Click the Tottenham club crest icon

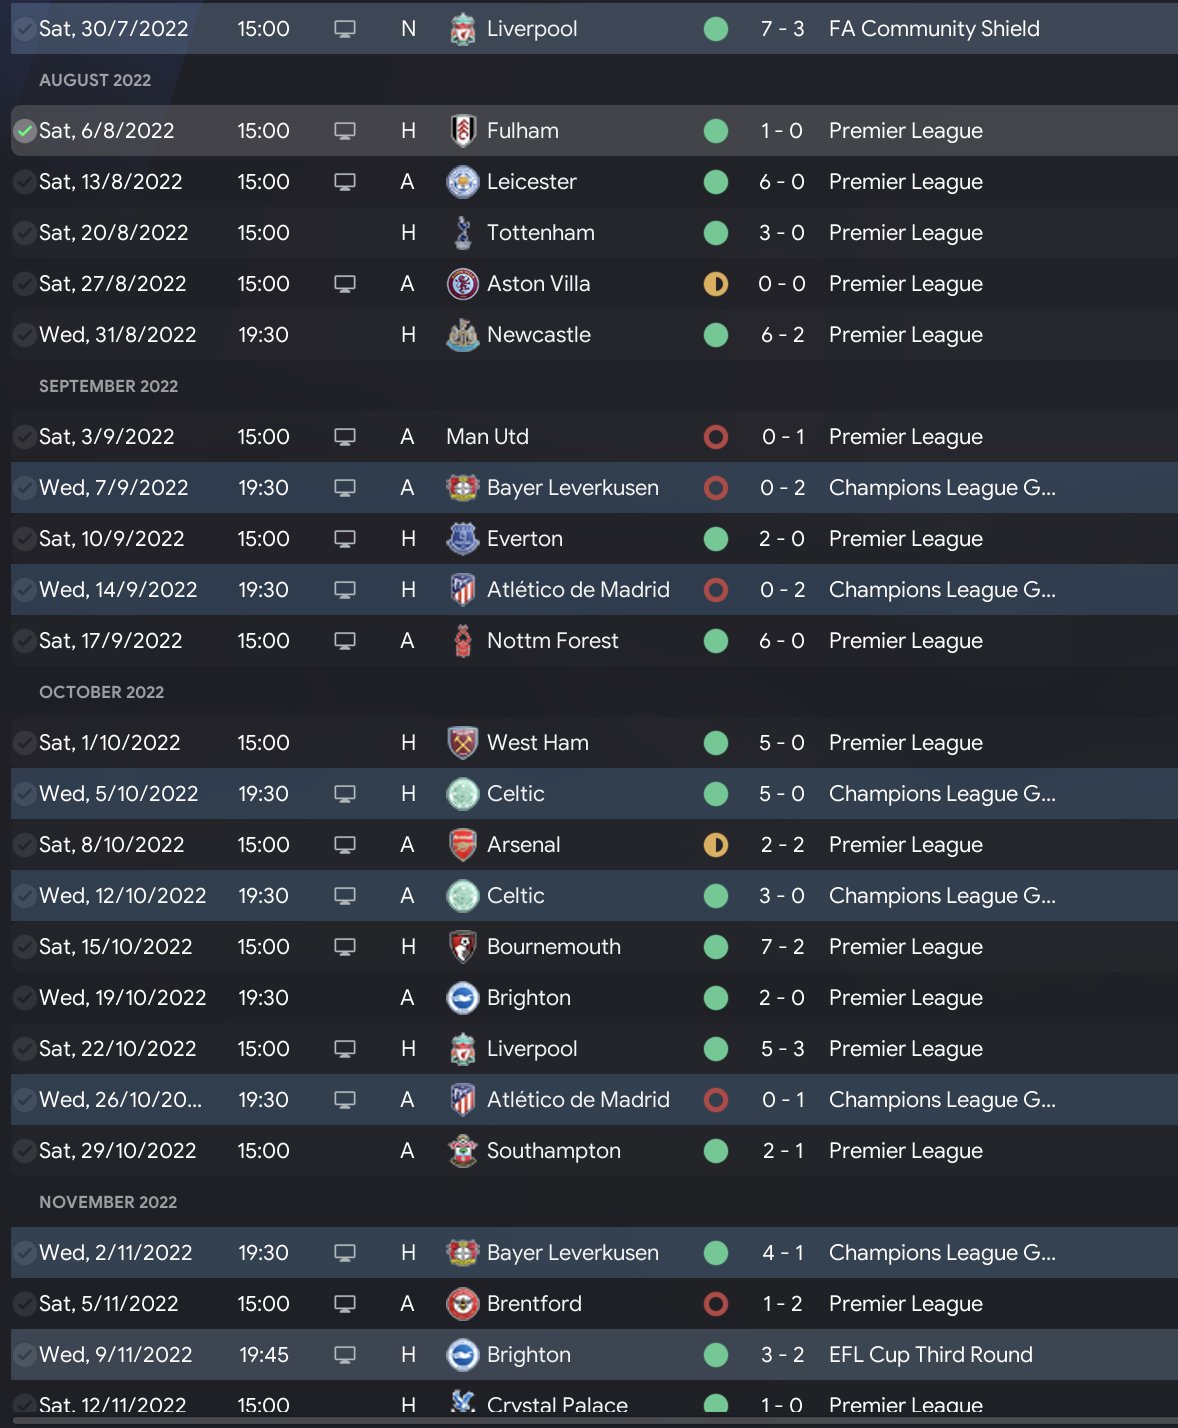click(462, 233)
